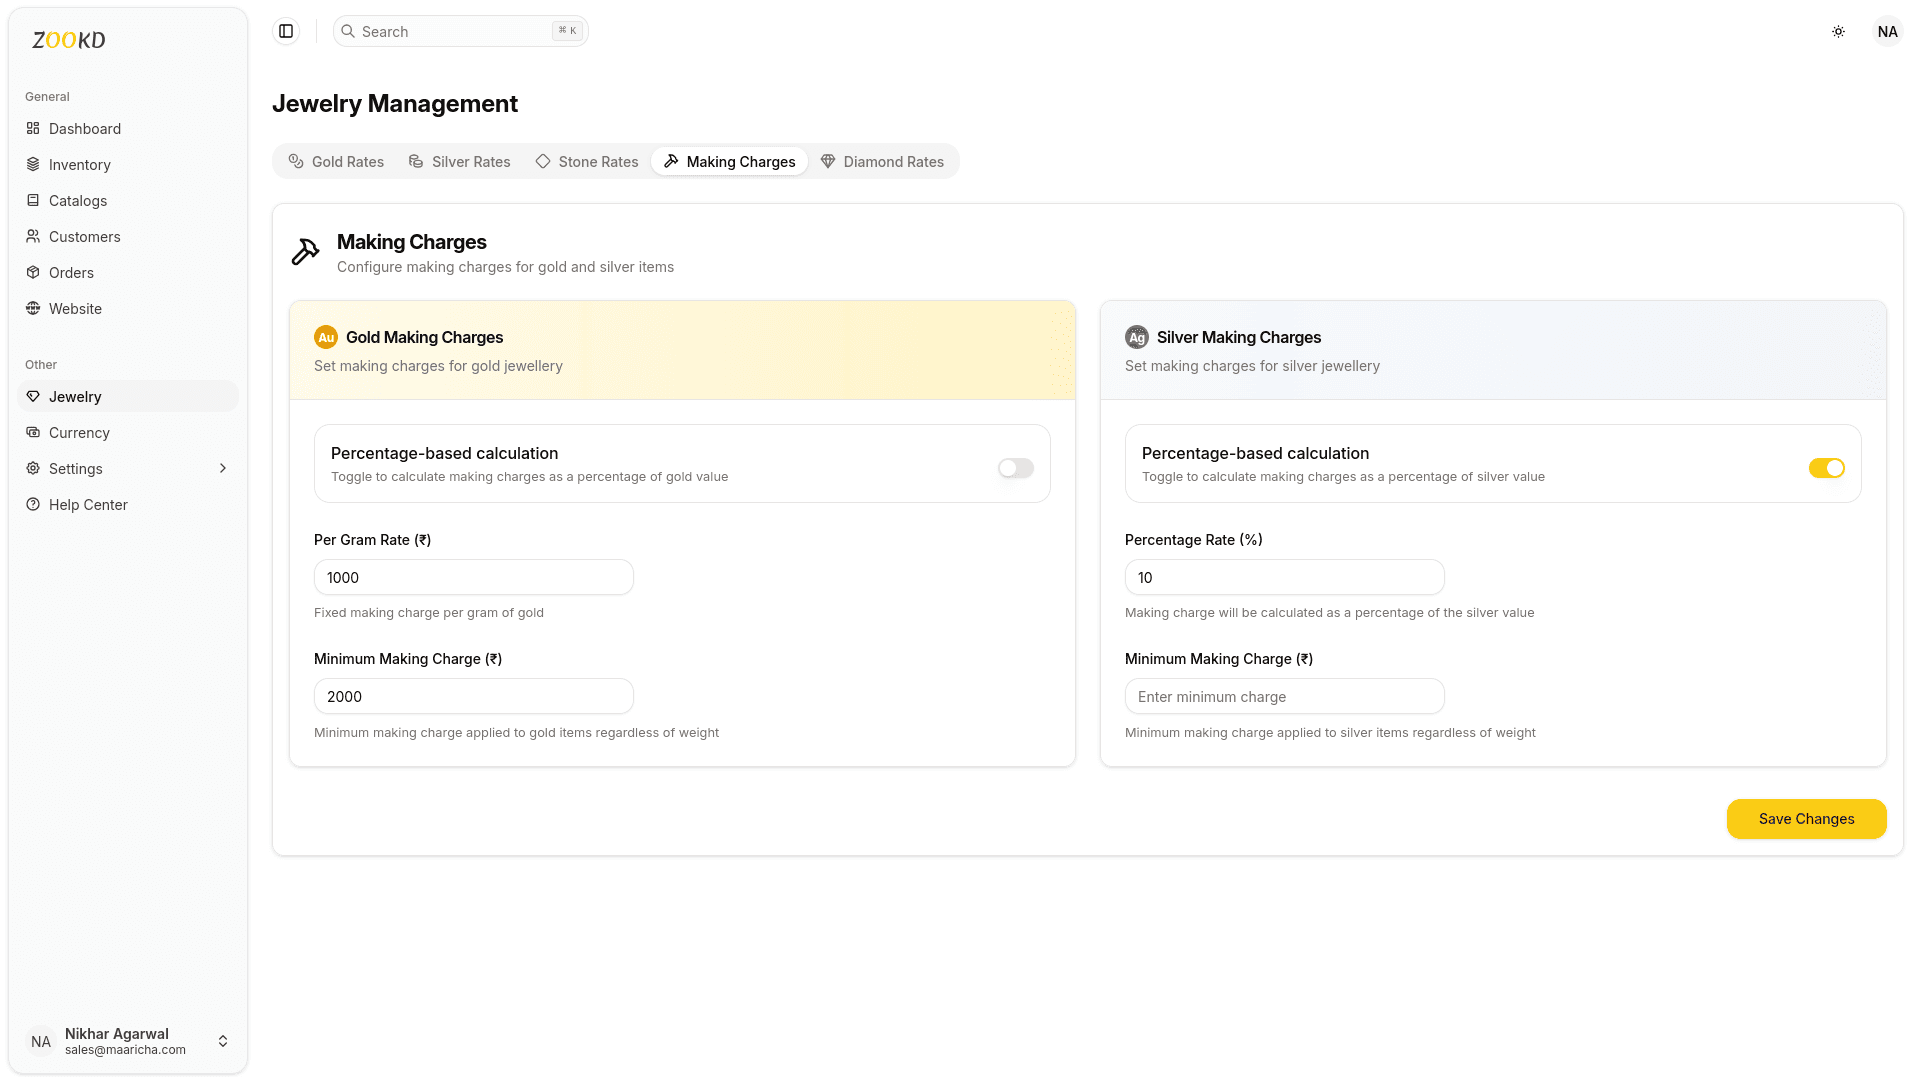Open the Help Center link
Image resolution: width=1920 pixels, height=1077 pixels.
(88, 505)
